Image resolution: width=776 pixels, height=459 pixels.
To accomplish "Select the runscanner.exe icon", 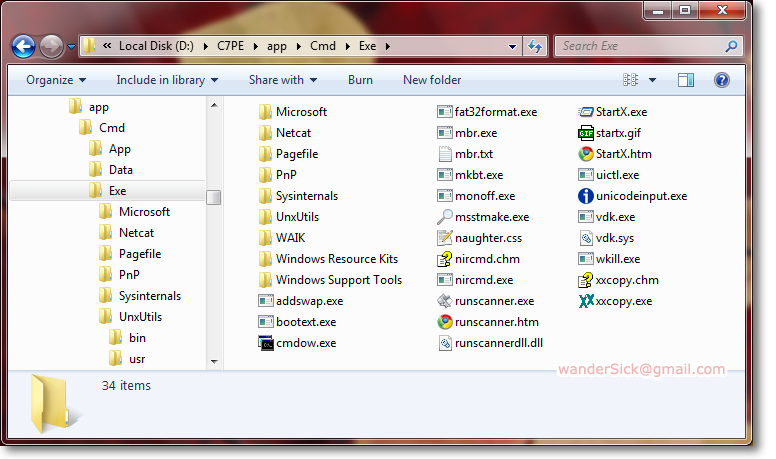I will pos(445,301).
